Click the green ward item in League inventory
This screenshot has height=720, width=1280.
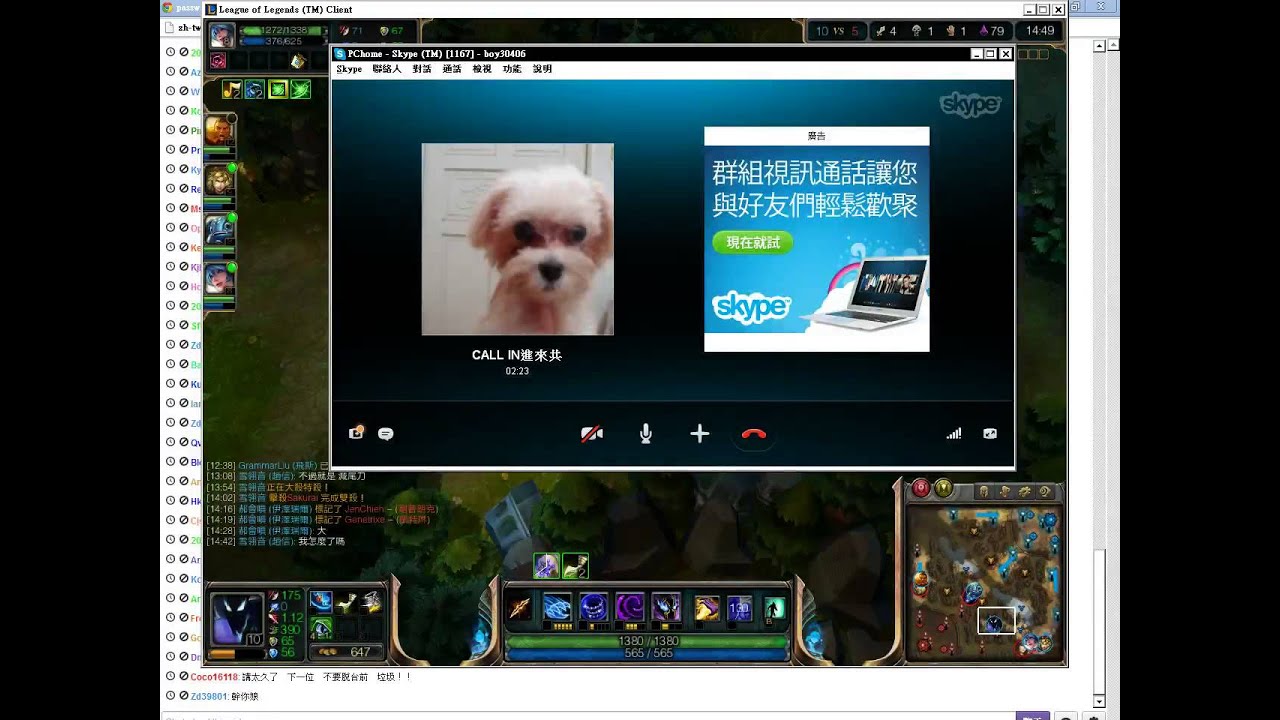[320, 628]
